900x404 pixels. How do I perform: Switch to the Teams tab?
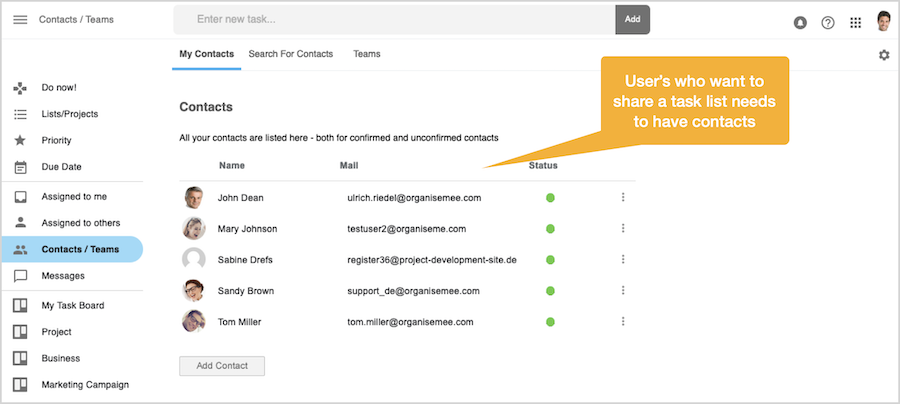[367, 54]
